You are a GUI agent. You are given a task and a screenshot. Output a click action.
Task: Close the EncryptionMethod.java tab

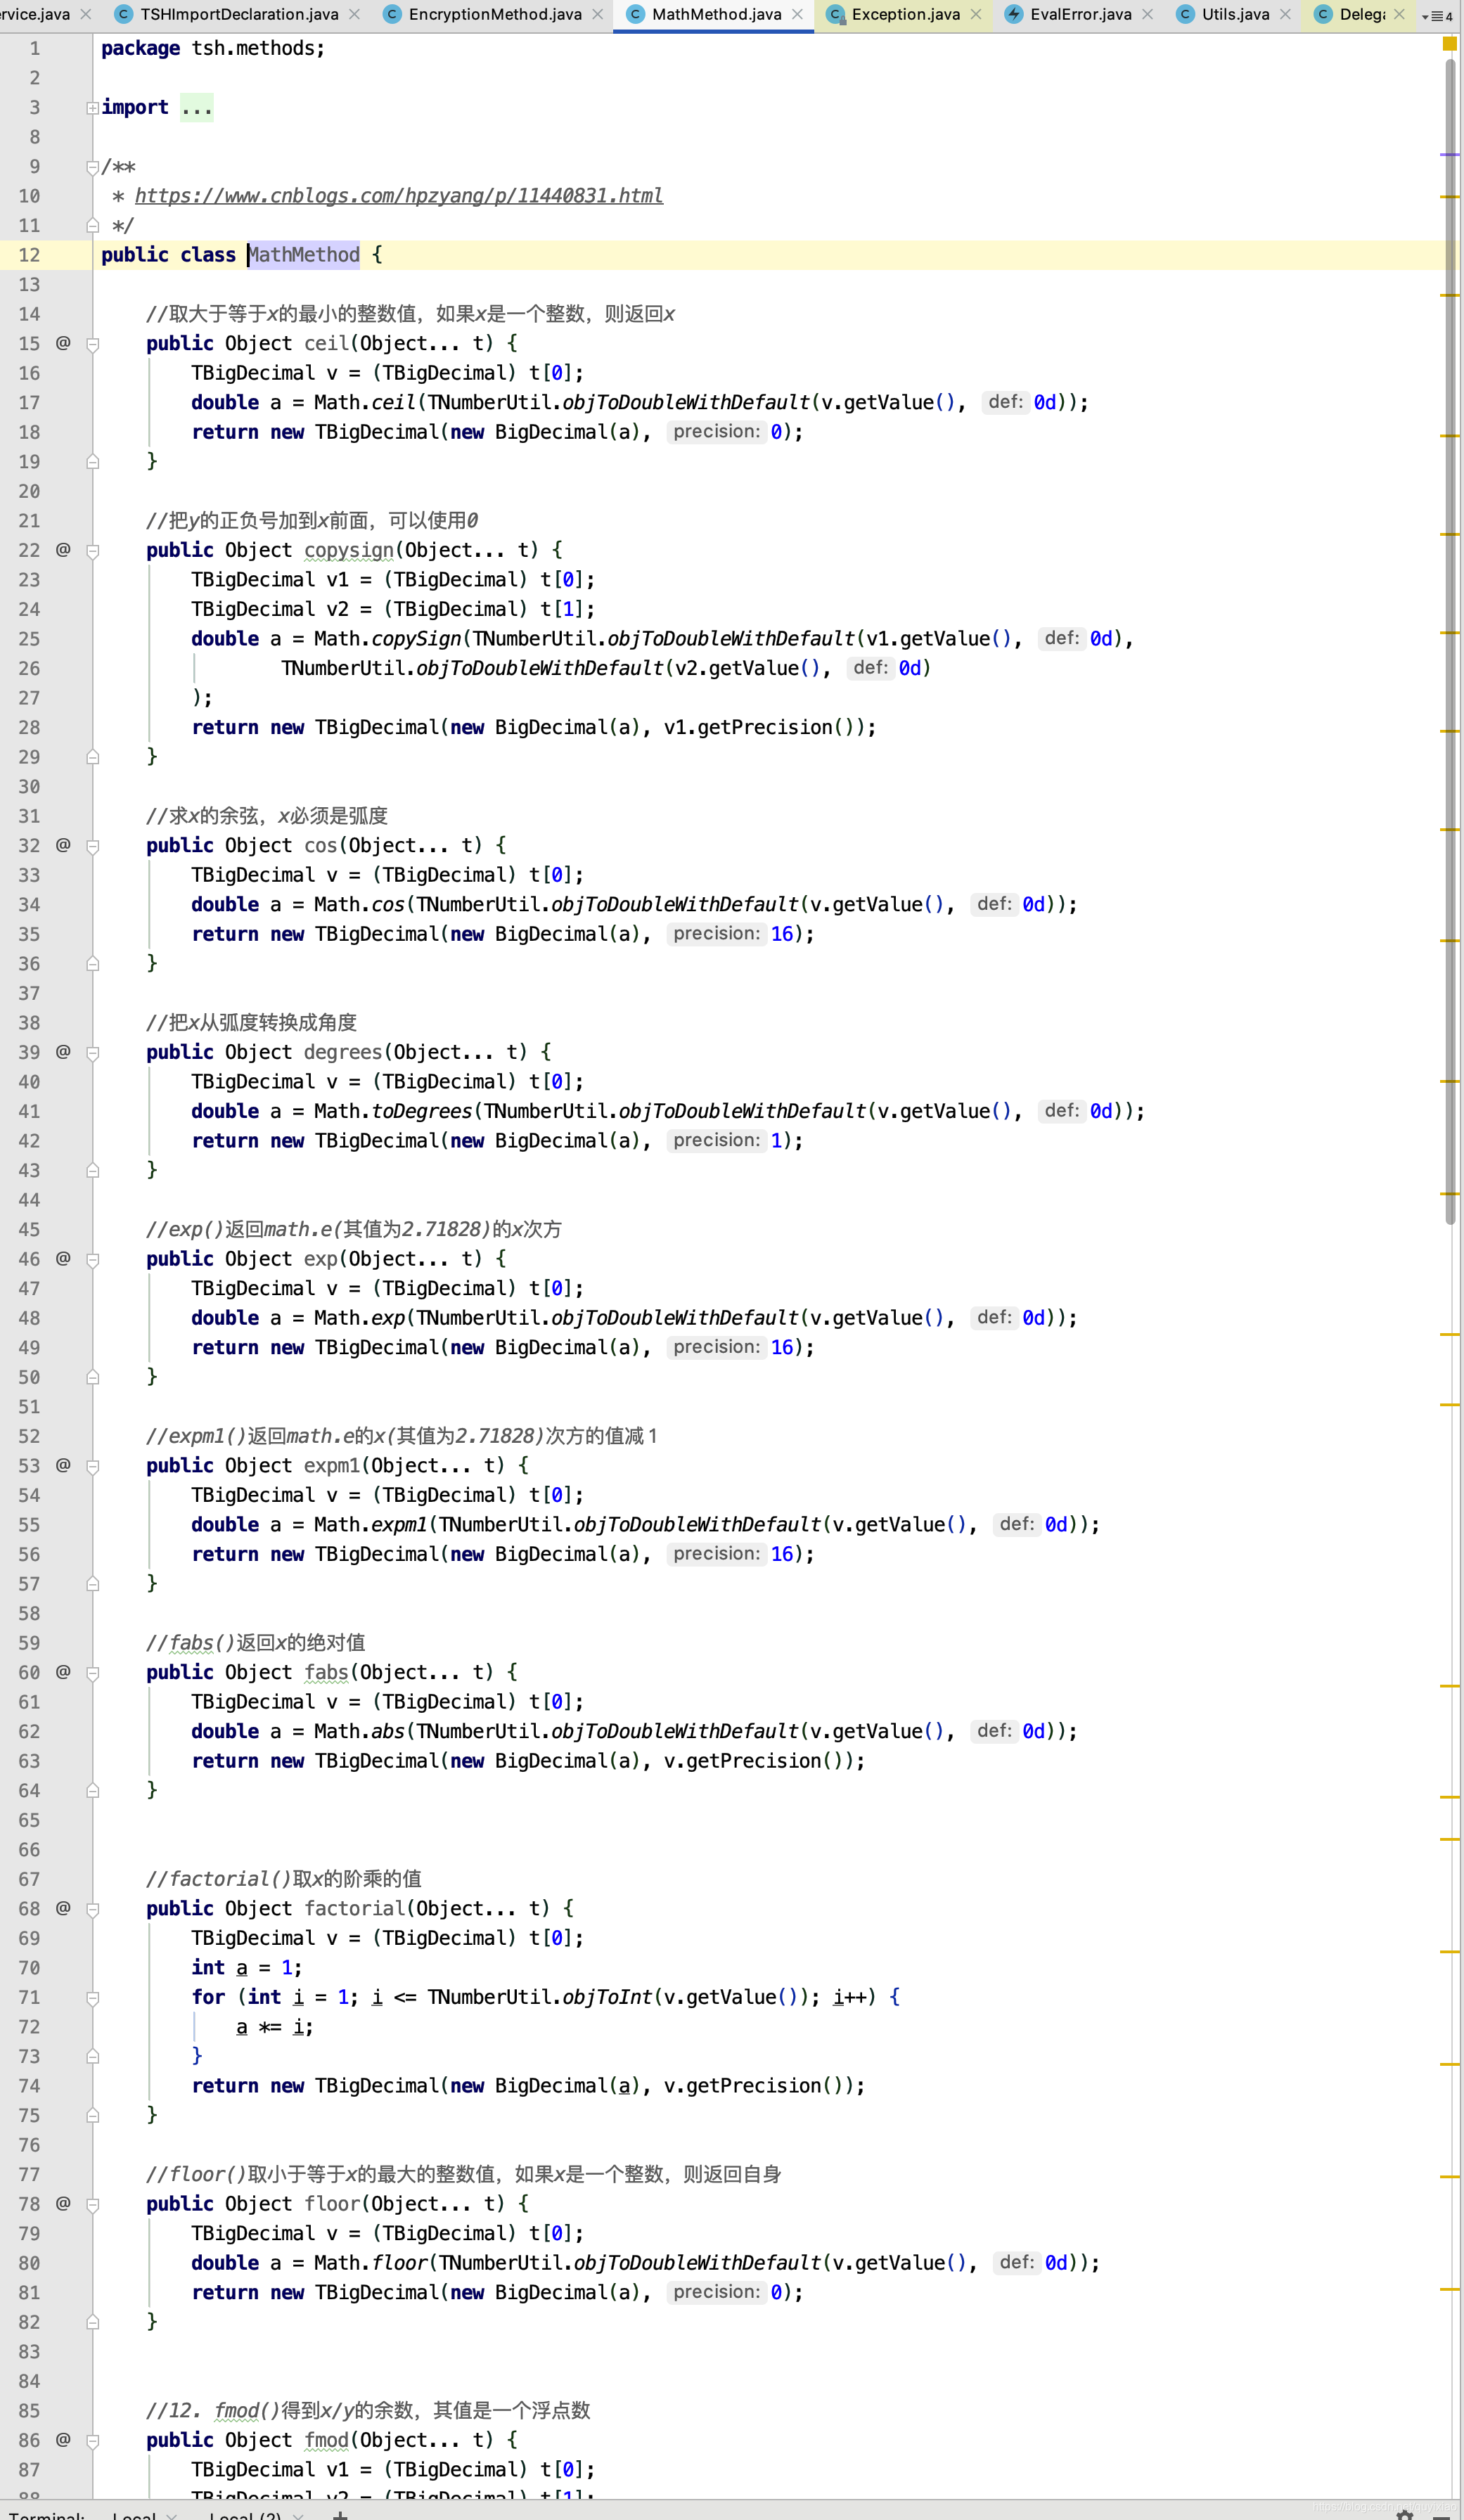(x=597, y=14)
